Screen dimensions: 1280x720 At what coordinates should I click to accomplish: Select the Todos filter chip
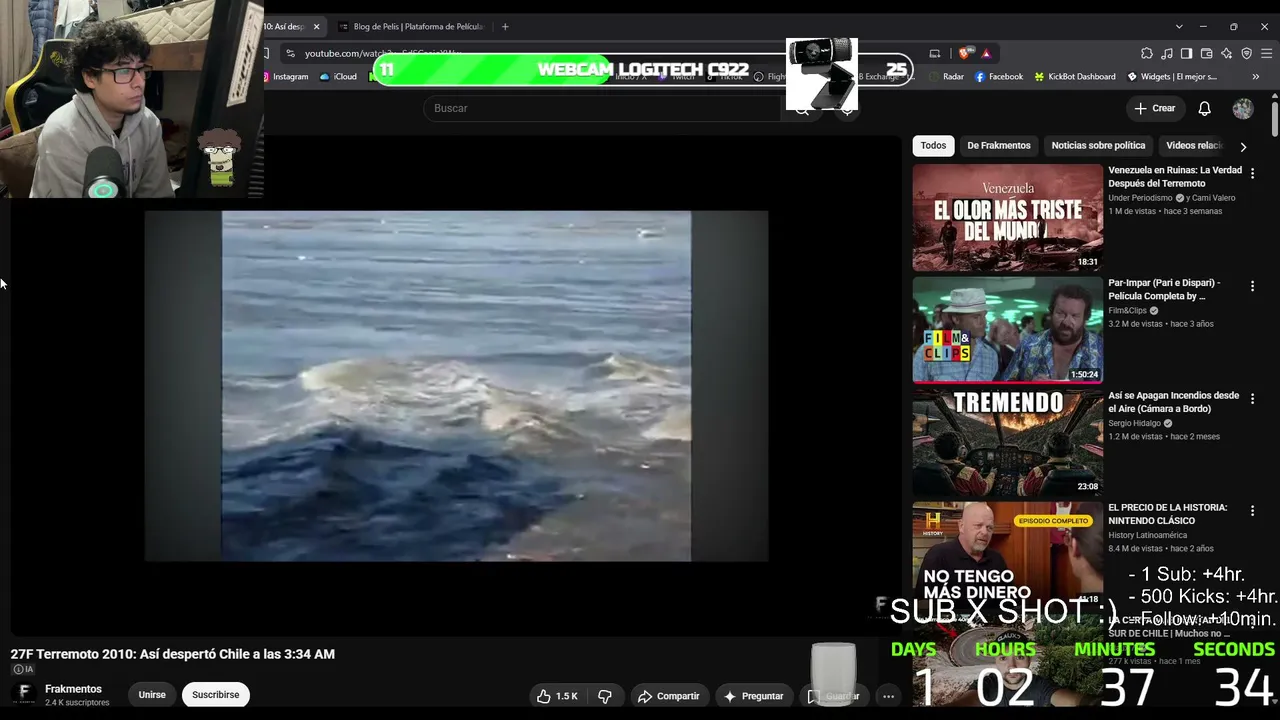933,146
